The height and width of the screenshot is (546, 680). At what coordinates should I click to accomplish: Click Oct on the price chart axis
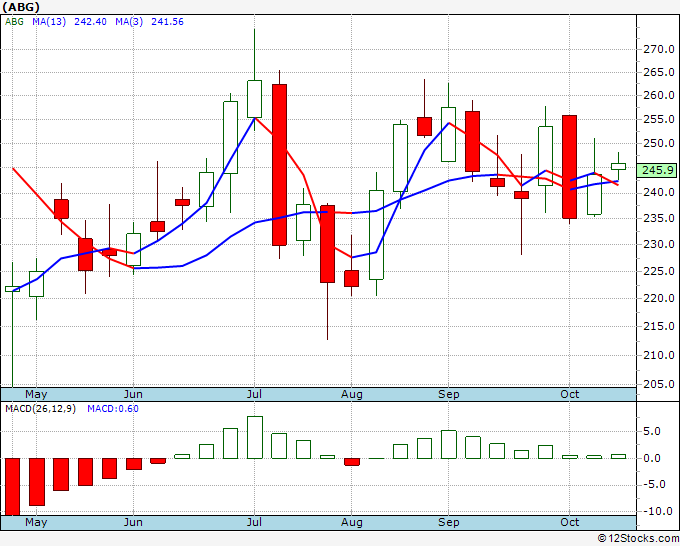tap(569, 394)
